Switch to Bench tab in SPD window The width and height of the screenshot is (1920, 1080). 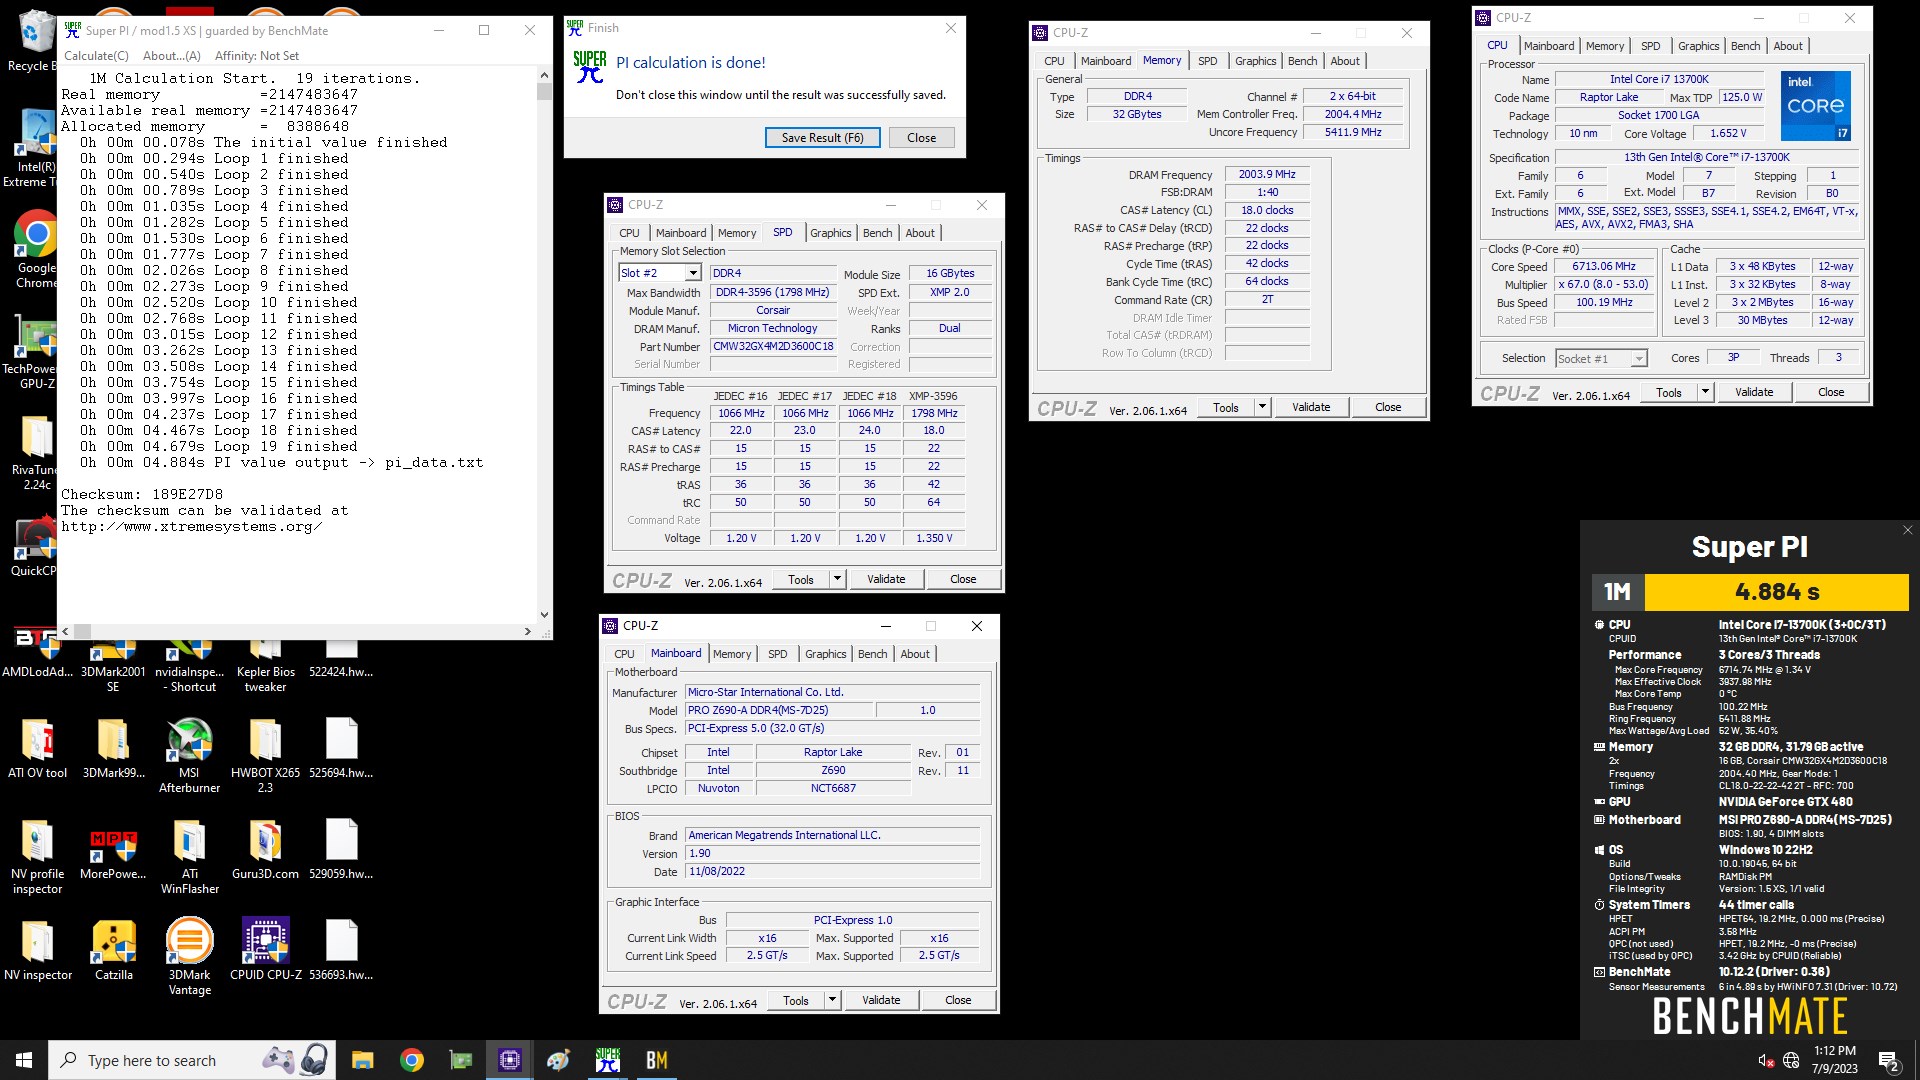coord(877,233)
